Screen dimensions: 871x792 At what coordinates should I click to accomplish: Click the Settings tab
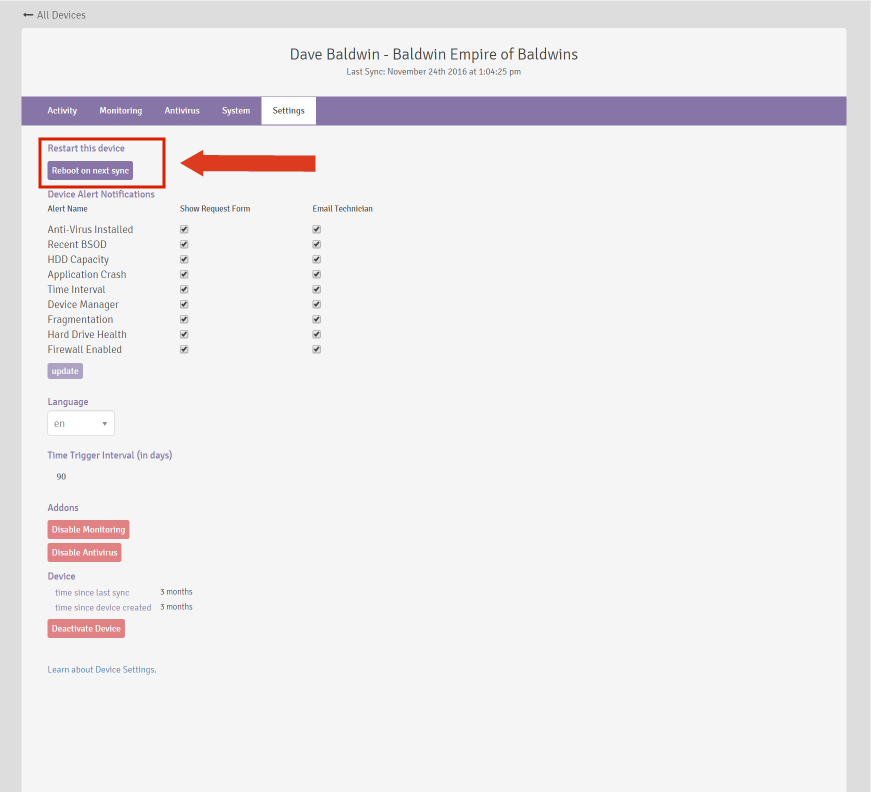point(288,111)
